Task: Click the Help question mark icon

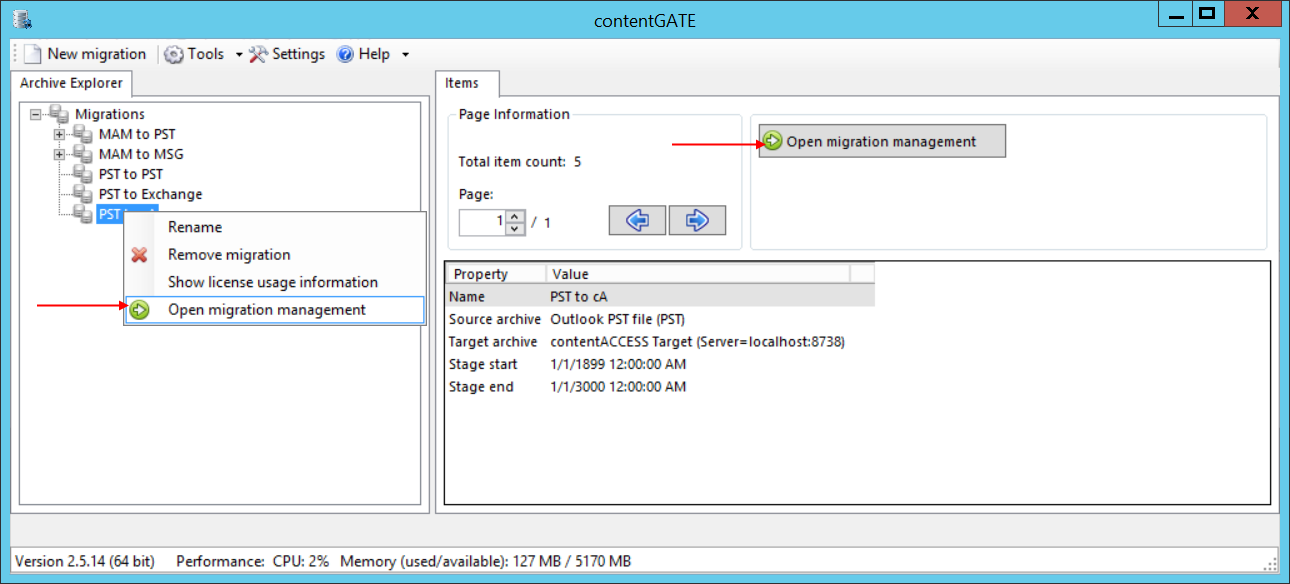Action: point(346,54)
